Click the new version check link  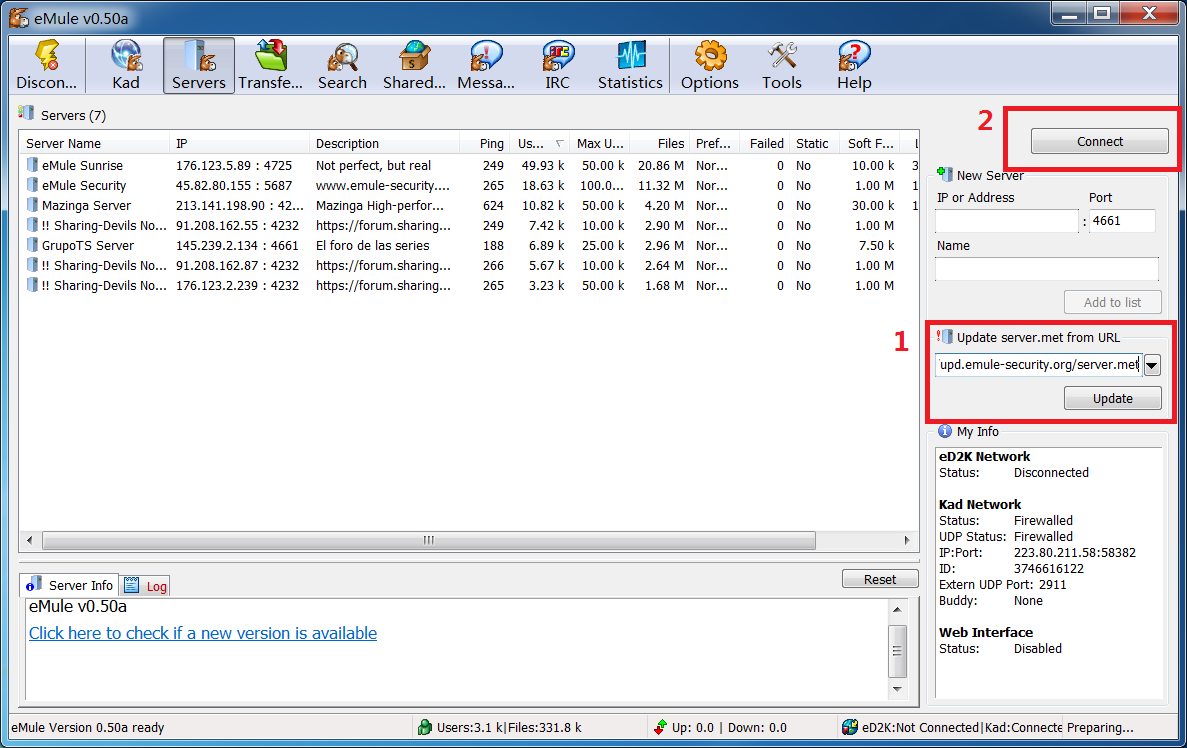tap(203, 633)
